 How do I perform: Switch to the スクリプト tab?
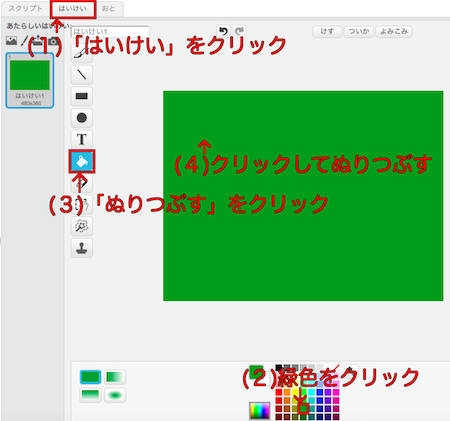click(x=25, y=9)
